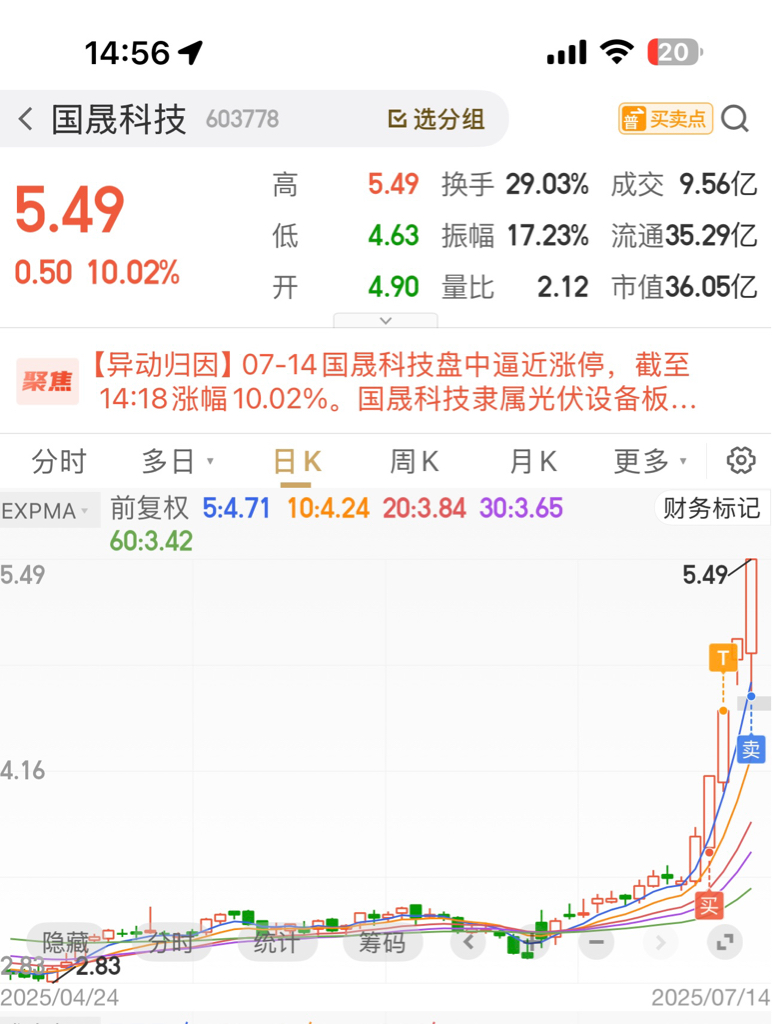Tap the 隐藏 hide overlay button
This screenshot has height=1024, width=772.
65,942
